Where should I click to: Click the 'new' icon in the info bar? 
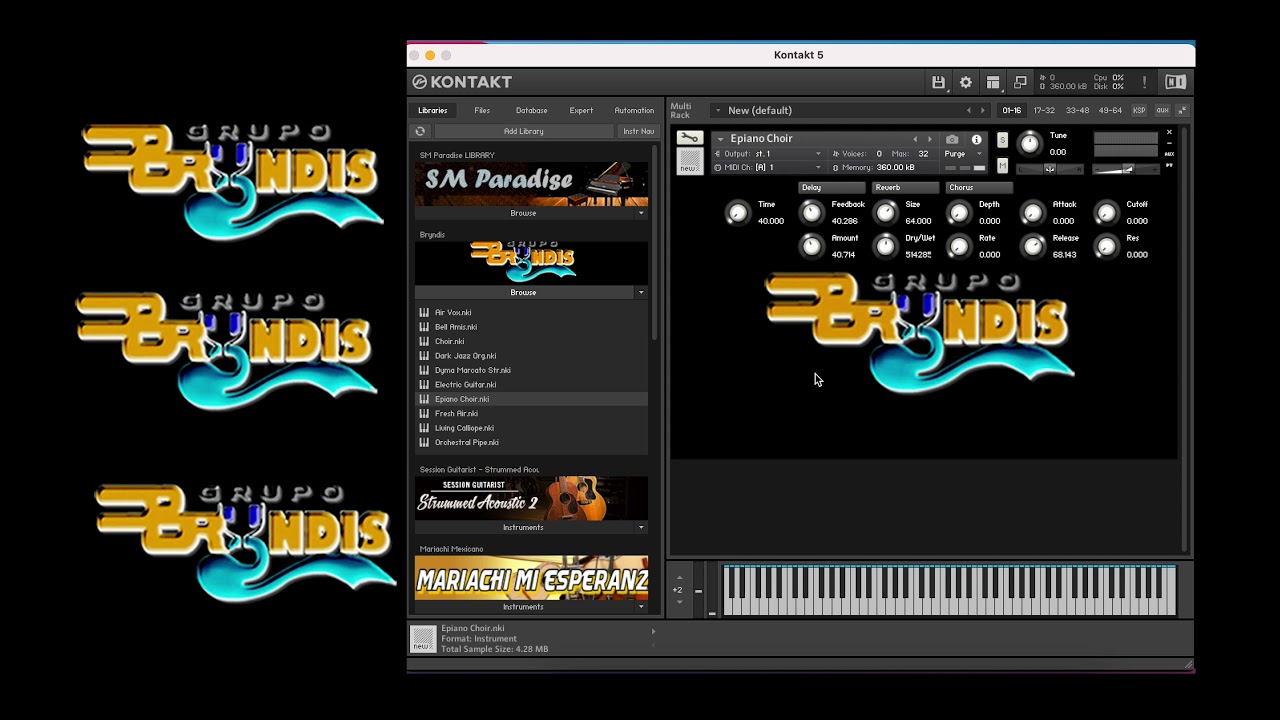tap(424, 638)
